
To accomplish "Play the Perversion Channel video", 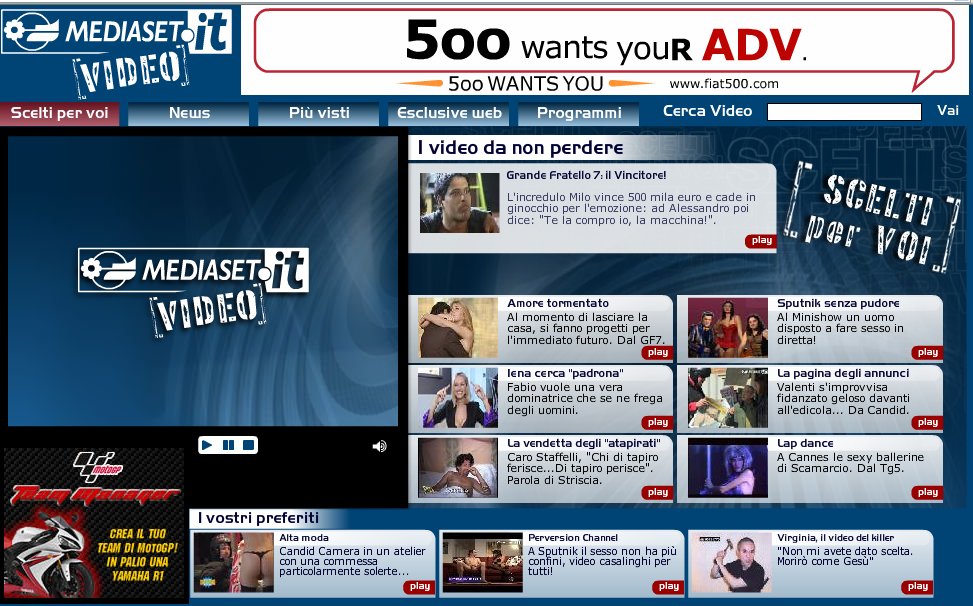I will (x=668, y=587).
